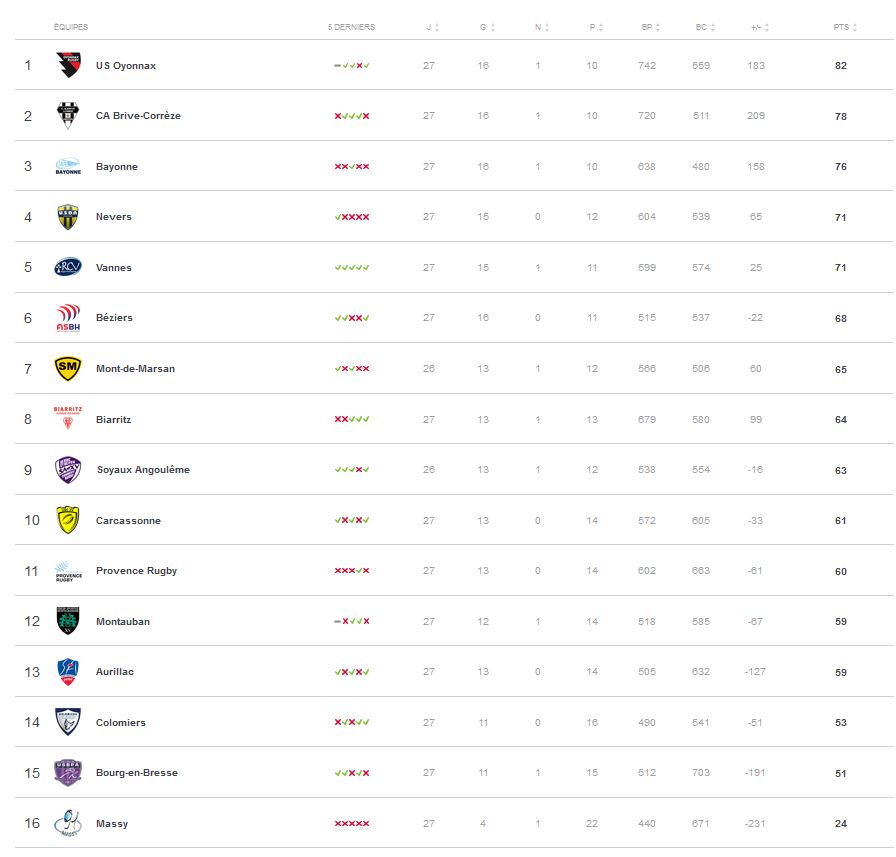Screen dimensions: 896x857
Task: Click the US Oyonnax team logo
Action: pyautogui.click(x=68, y=65)
